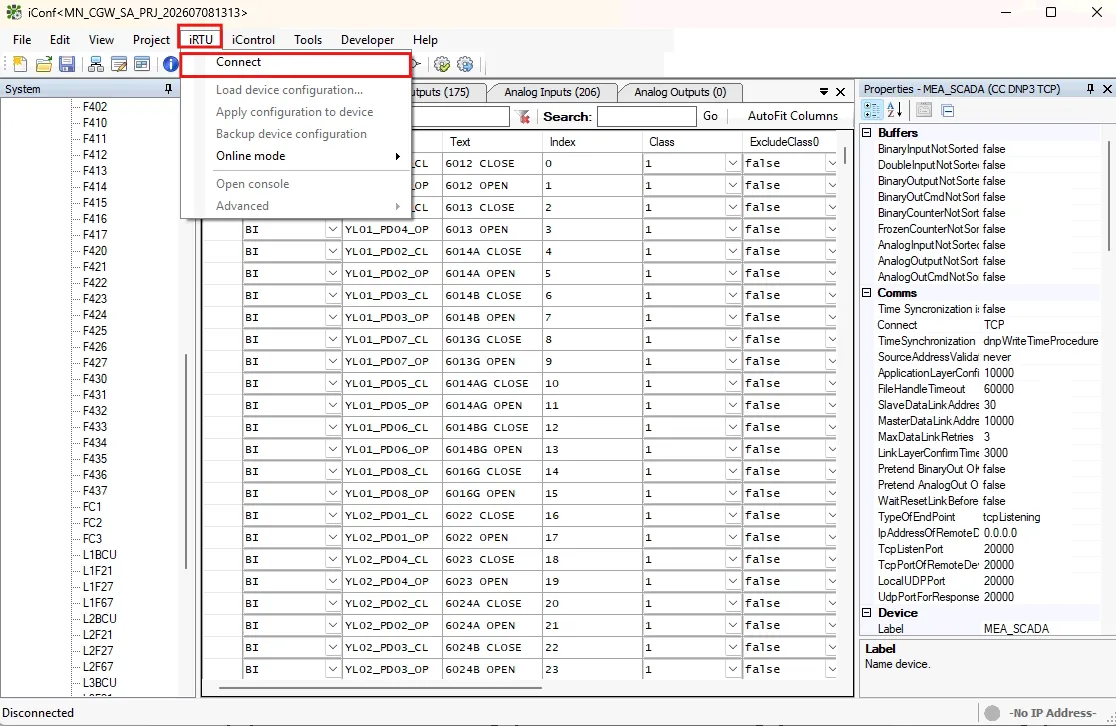Click the edit form pencil toolbar icon

tap(119, 65)
